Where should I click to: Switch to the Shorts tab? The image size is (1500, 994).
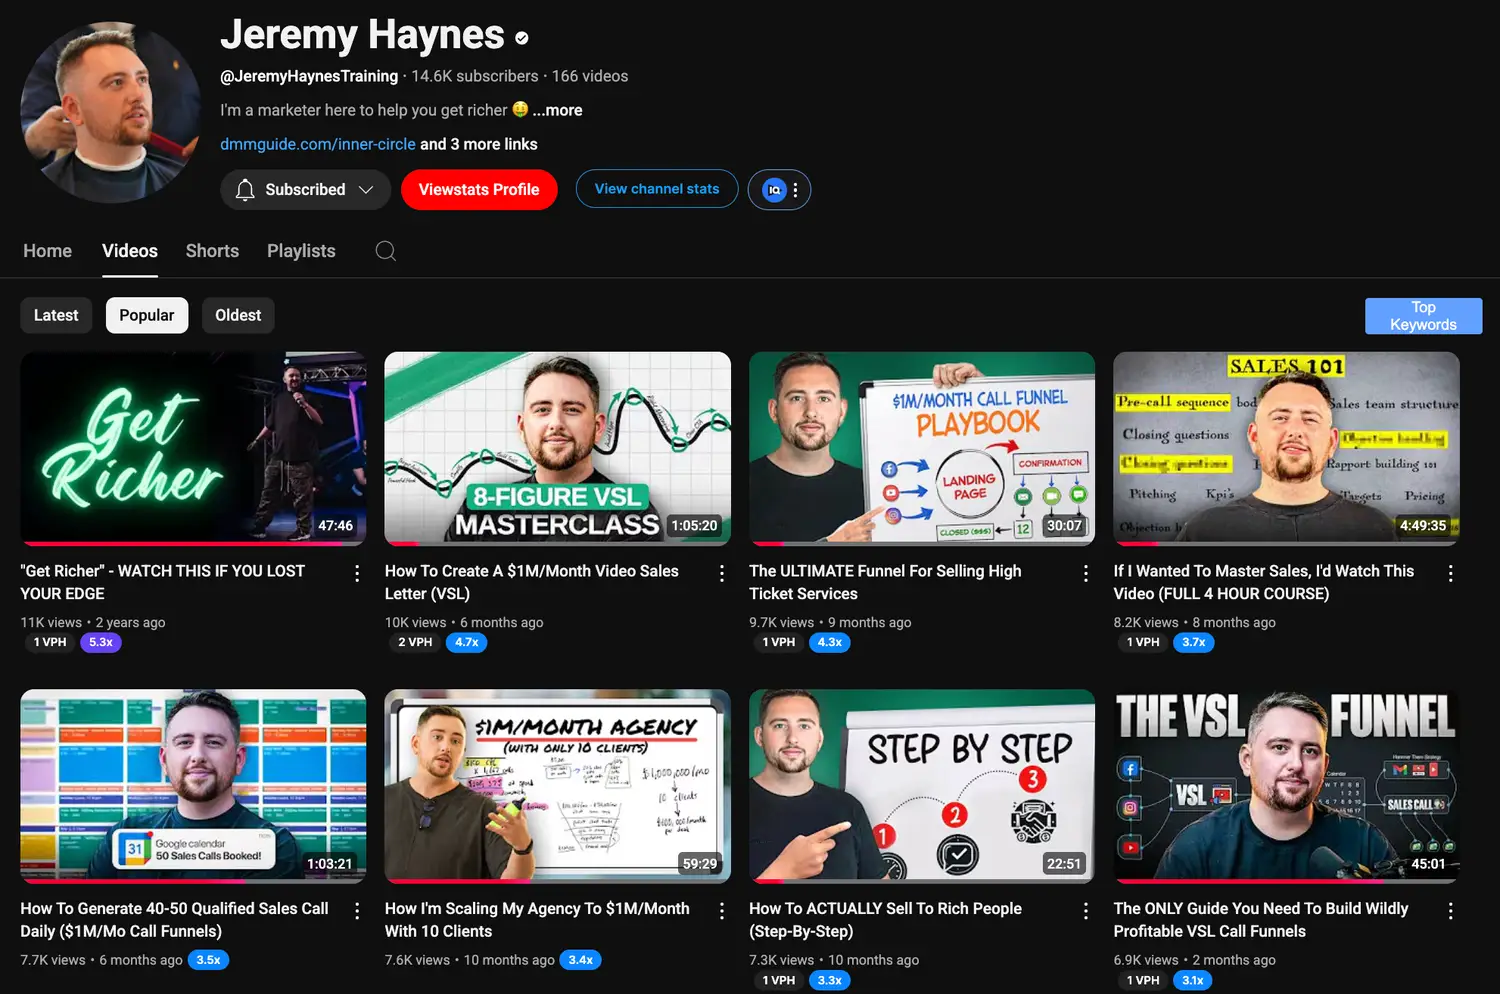pos(212,251)
